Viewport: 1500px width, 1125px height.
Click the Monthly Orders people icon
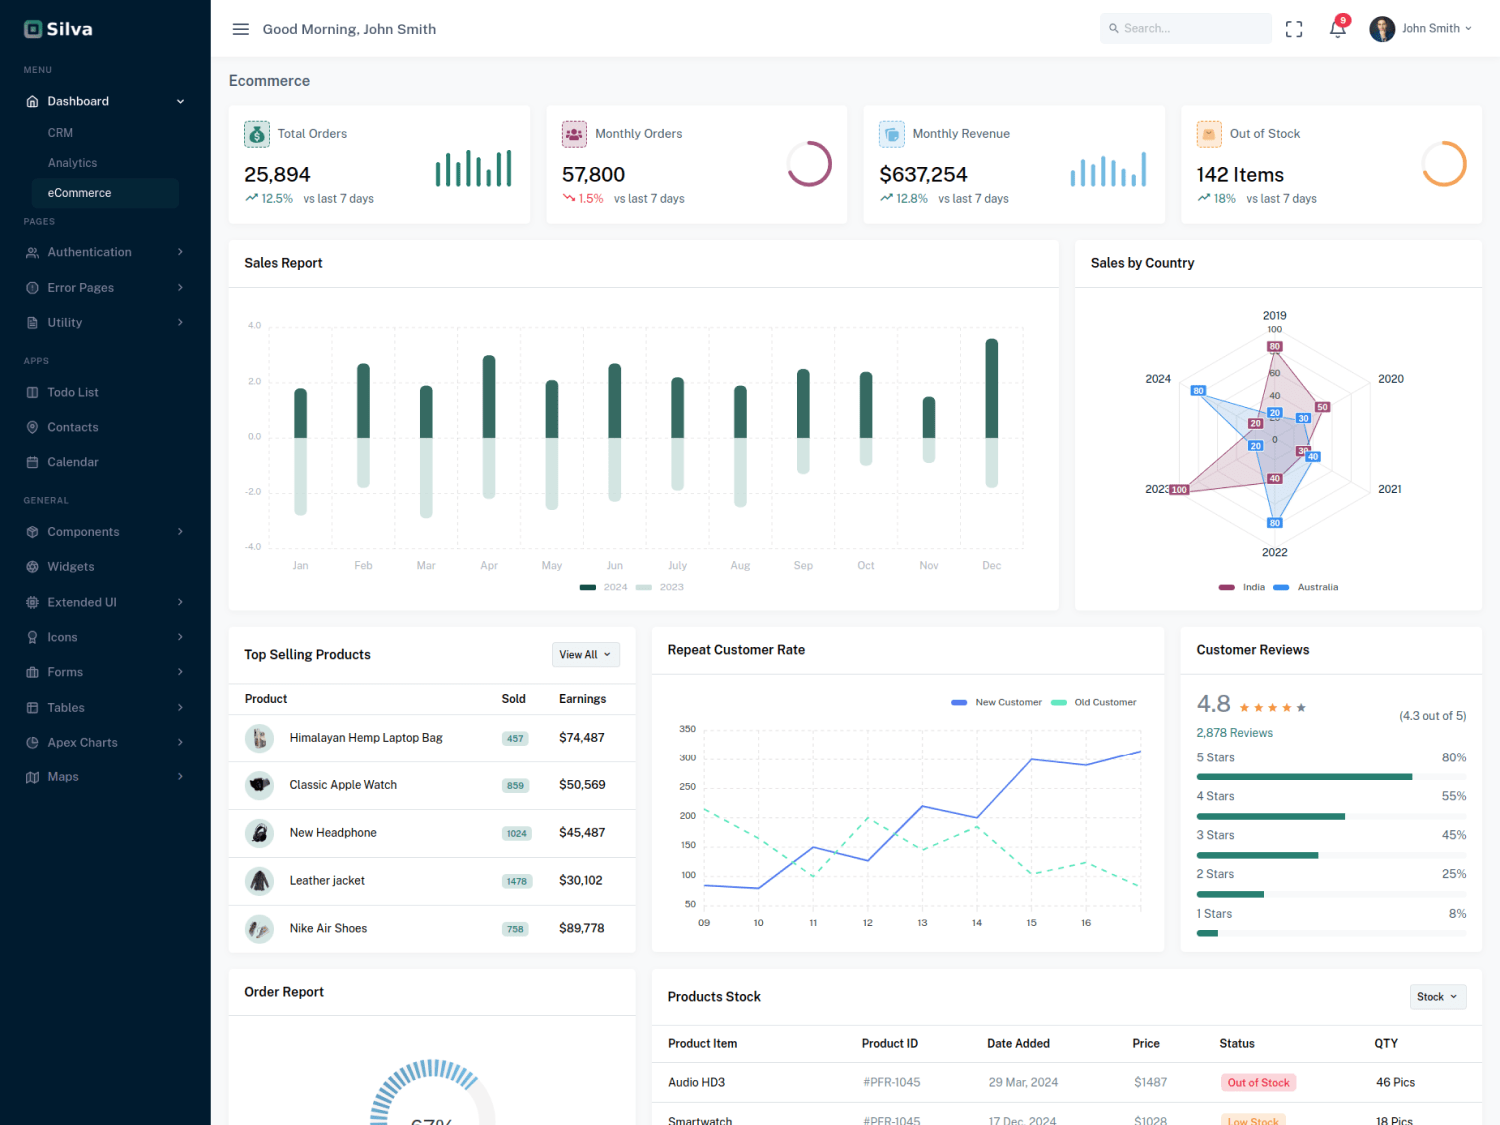tap(574, 134)
